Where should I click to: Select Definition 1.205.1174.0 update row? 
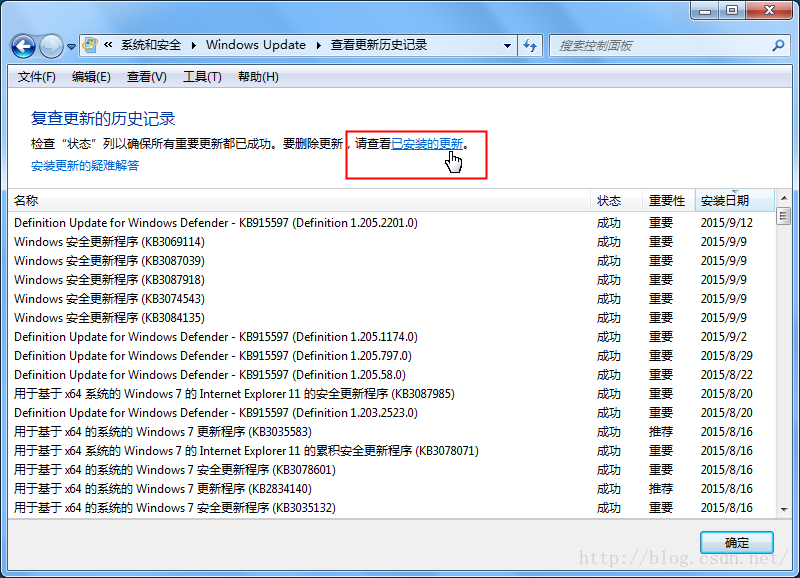[392, 337]
